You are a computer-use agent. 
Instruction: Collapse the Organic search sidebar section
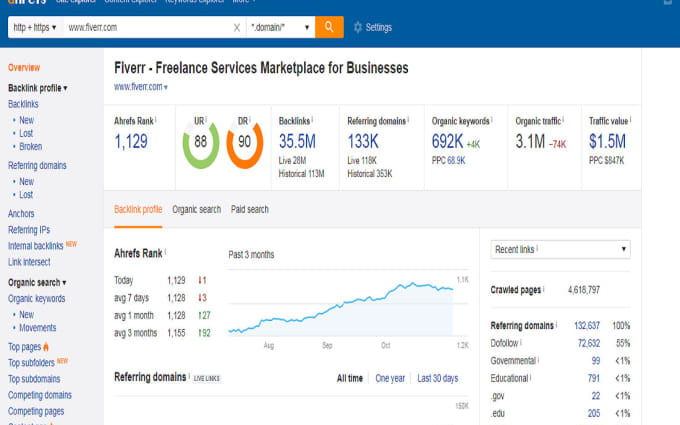click(37, 282)
